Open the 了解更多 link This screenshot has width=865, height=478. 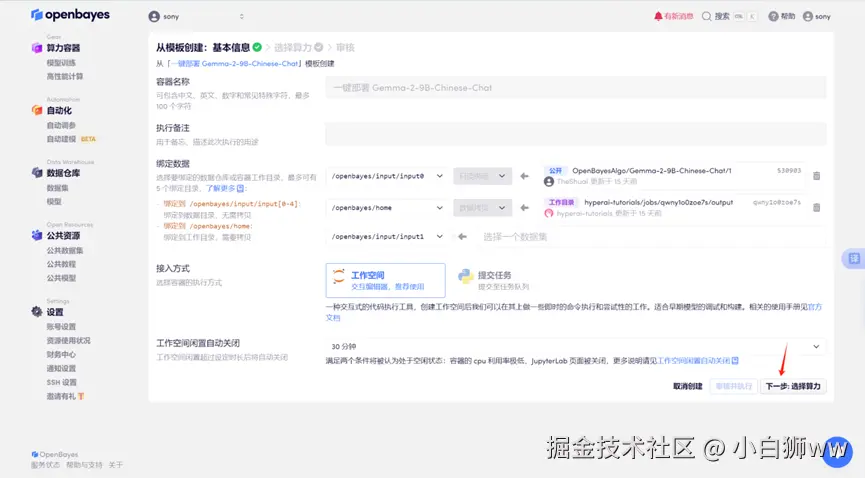point(225,188)
